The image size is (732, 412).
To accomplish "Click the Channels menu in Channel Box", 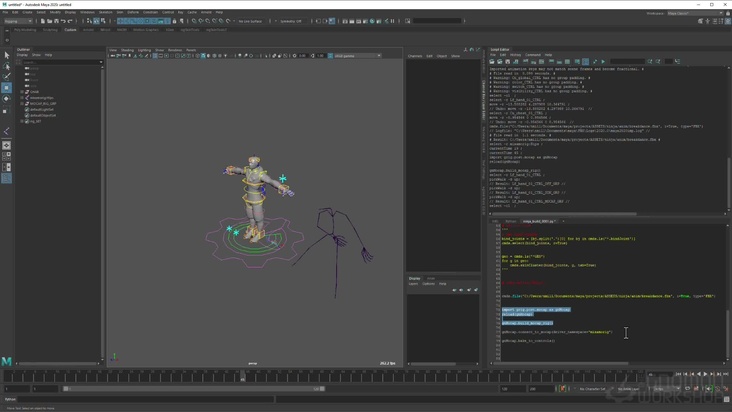I will pyautogui.click(x=415, y=56).
